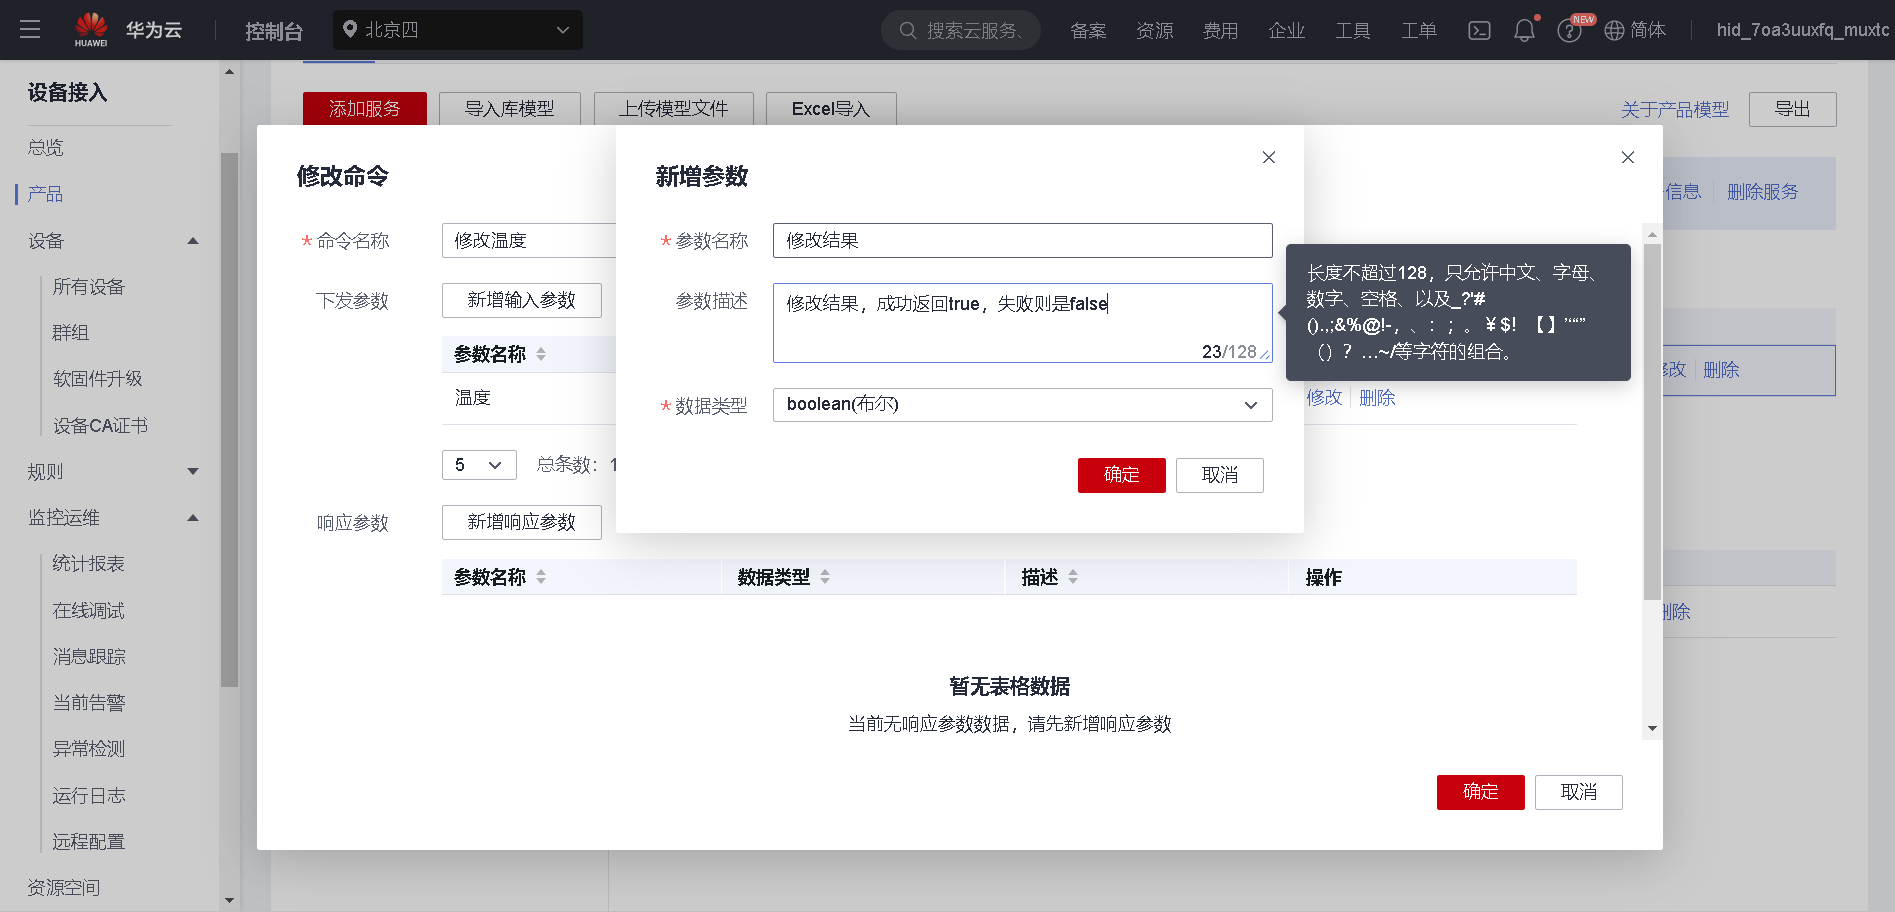
Task: Collapse the 设备 sidebar section
Action: (193, 241)
